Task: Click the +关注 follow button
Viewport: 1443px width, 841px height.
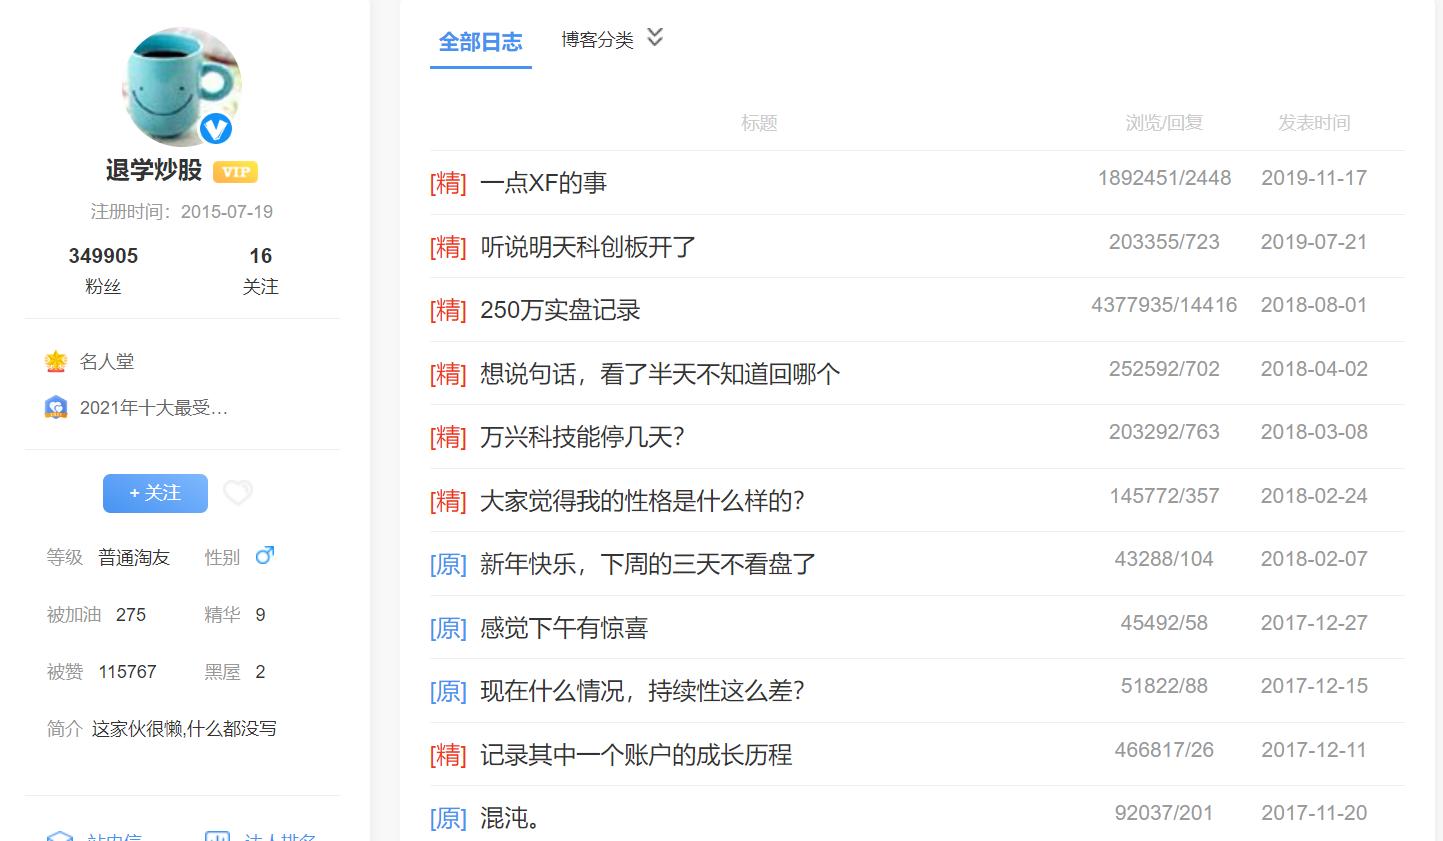Action: (154, 493)
